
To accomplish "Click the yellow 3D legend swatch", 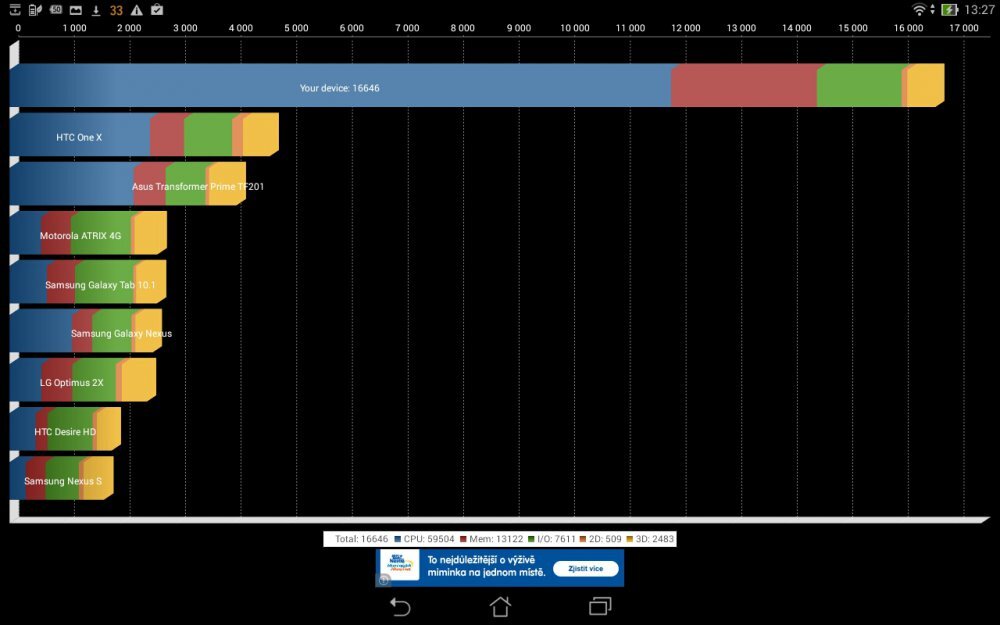I will tap(630, 539).
